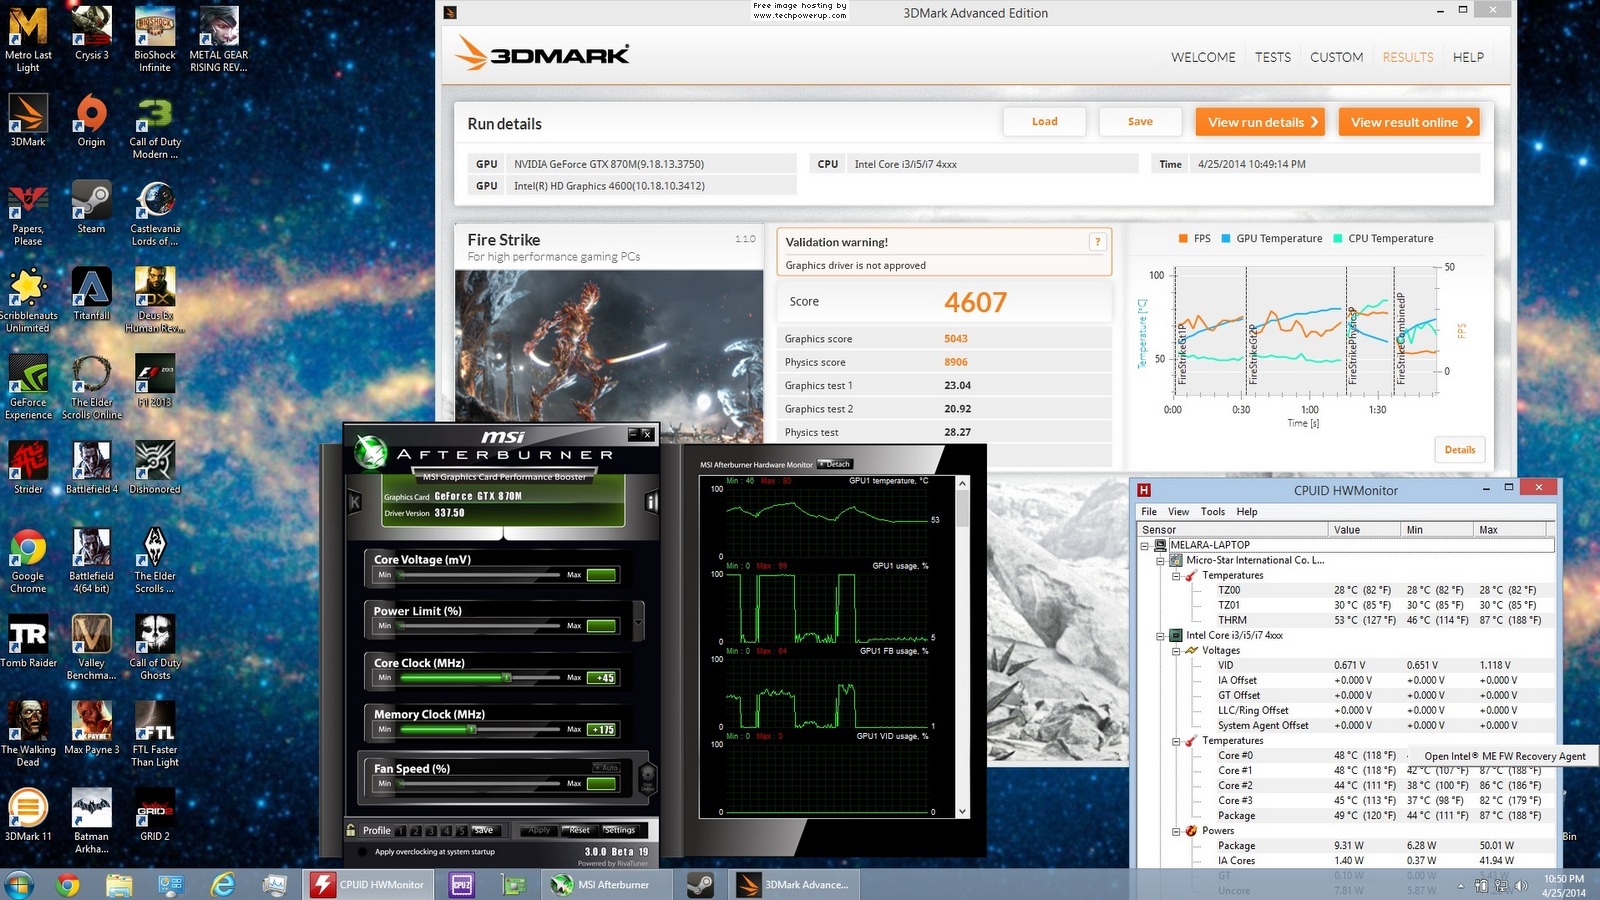Click the Load button in Run details

(x=1044, y=122)
